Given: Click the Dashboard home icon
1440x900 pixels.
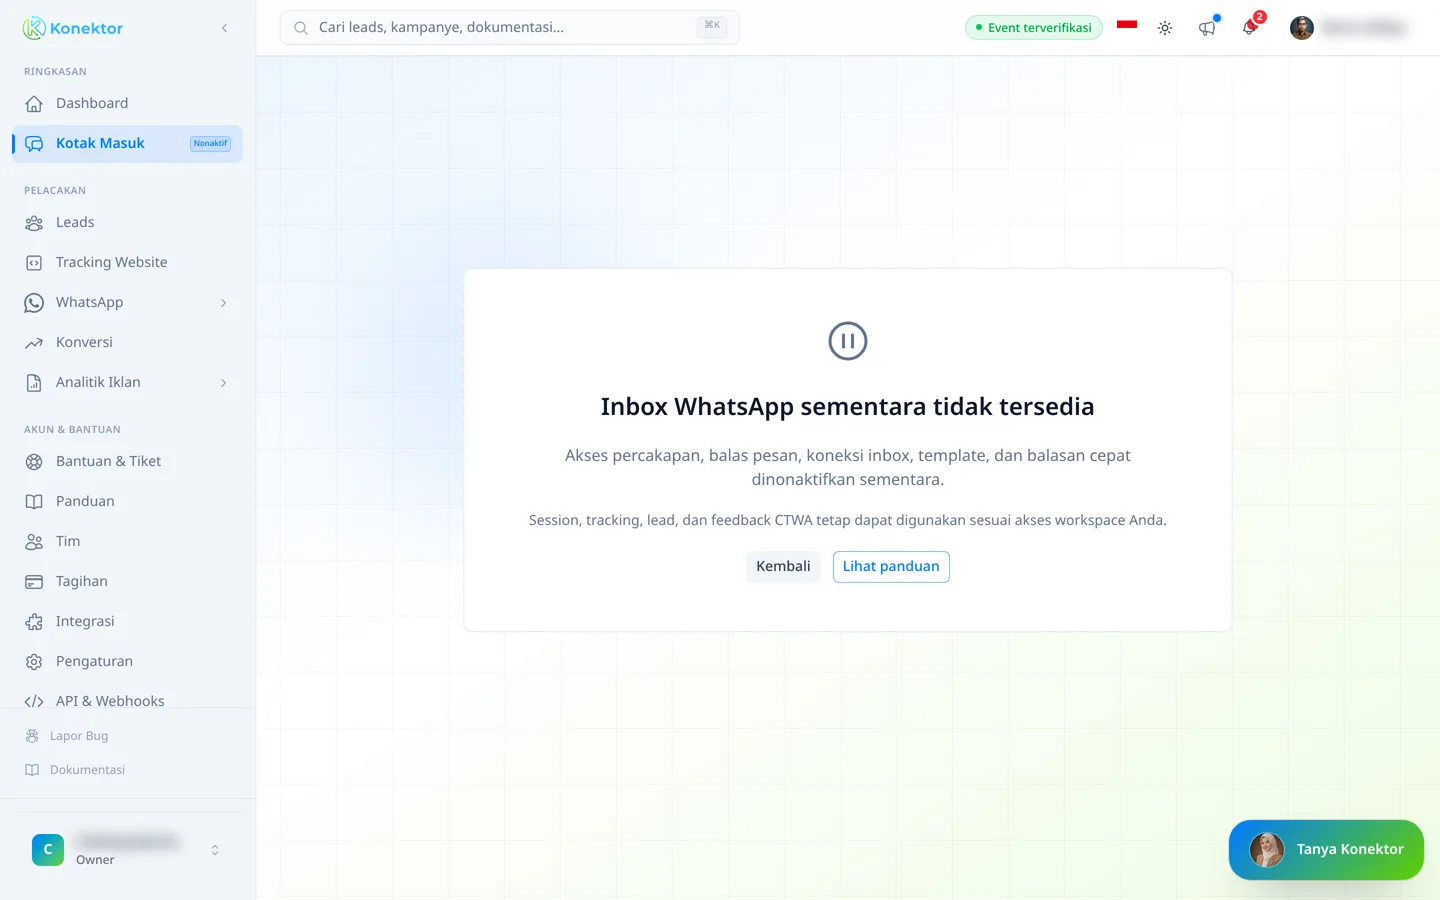Looking at the screenshot, I should 34,104.
